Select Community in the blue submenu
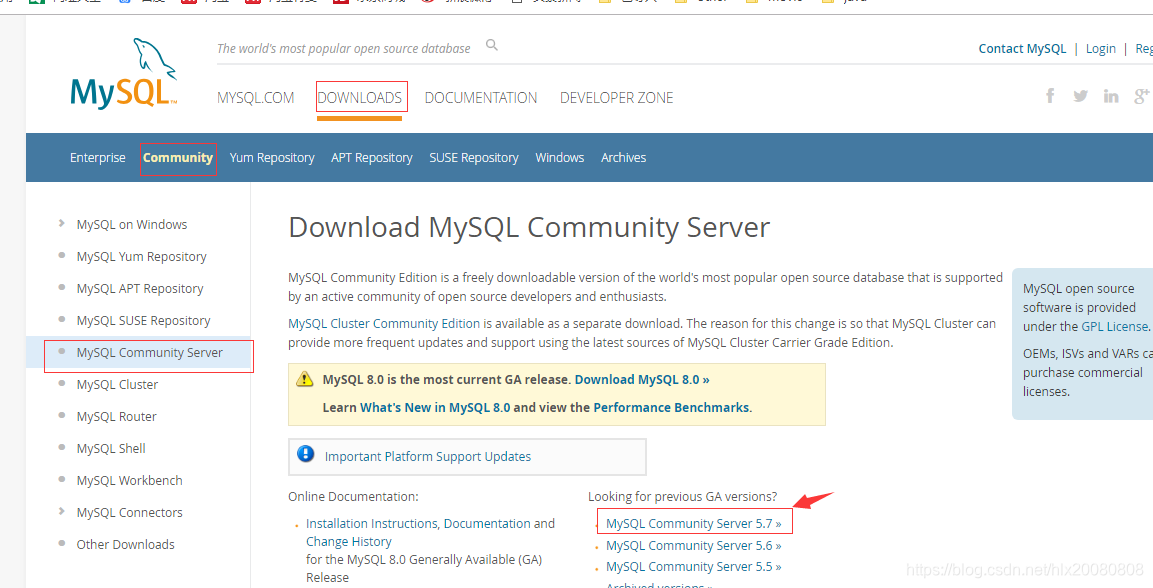The height and width of the screenshot is (588, 1153). (178, 158)
